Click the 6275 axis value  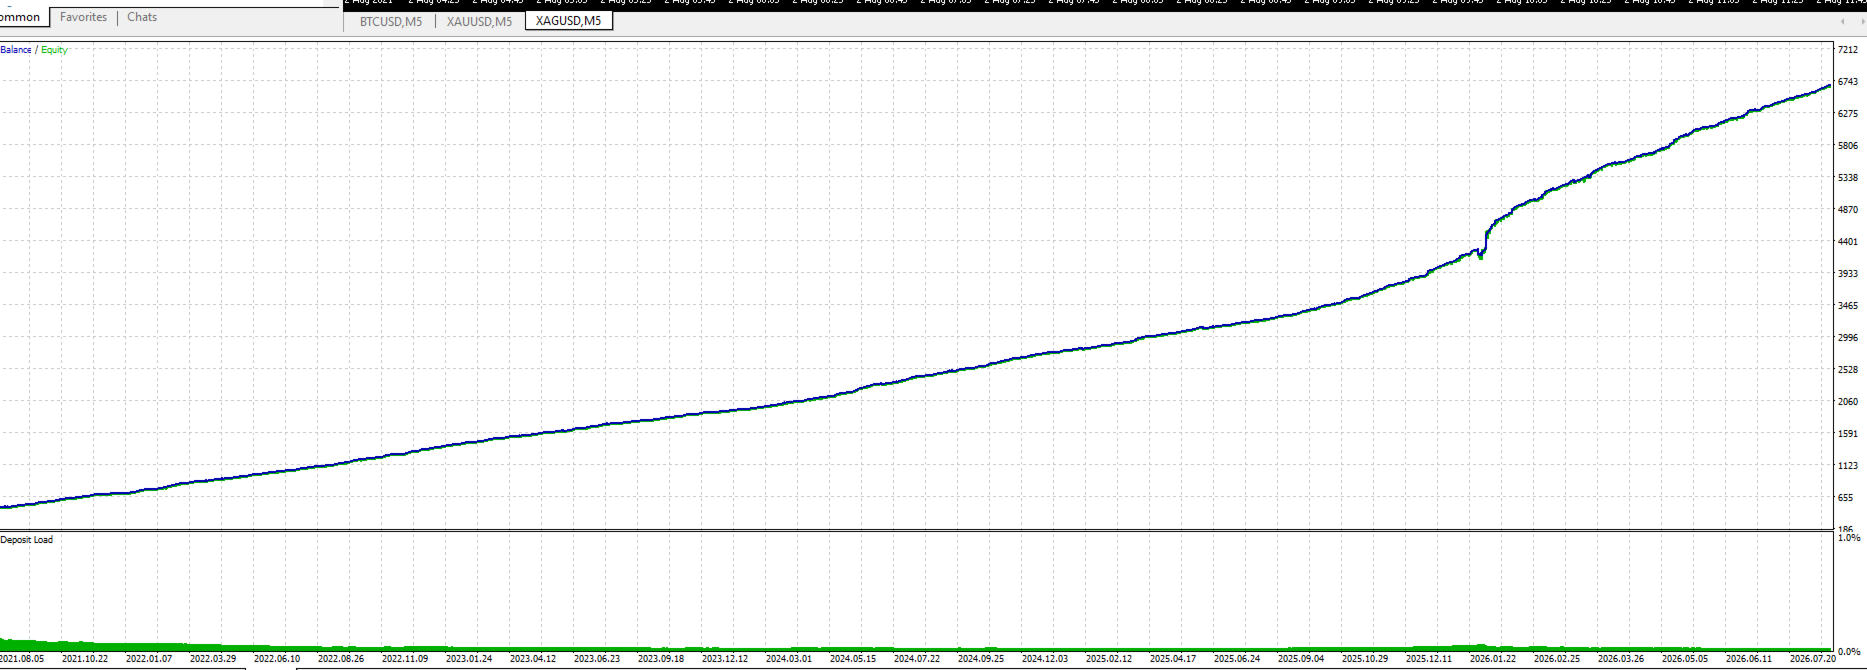1848,114
